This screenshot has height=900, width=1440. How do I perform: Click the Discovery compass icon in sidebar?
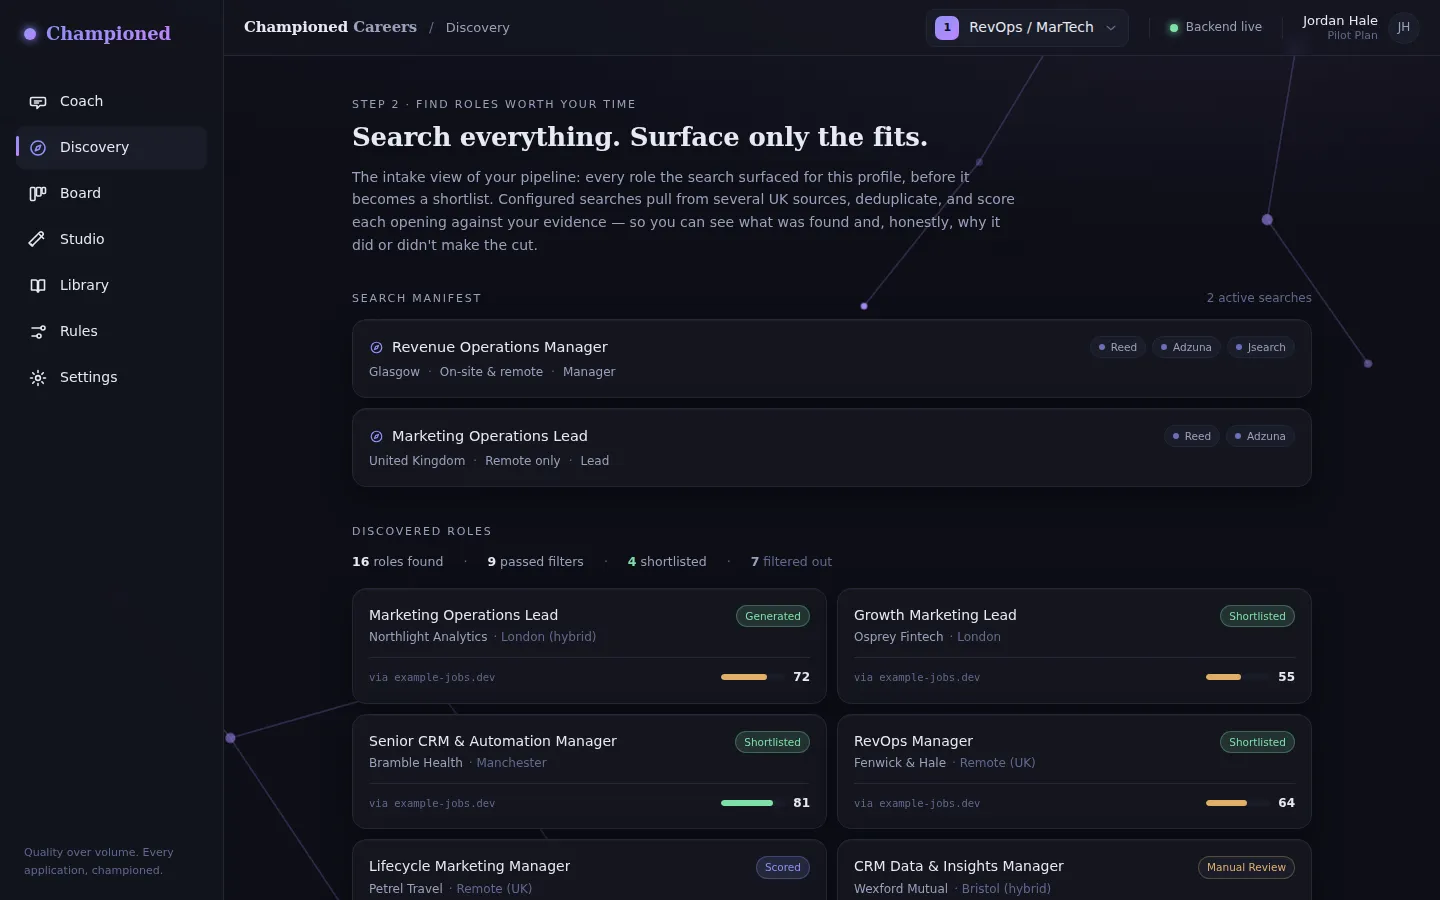38,148
